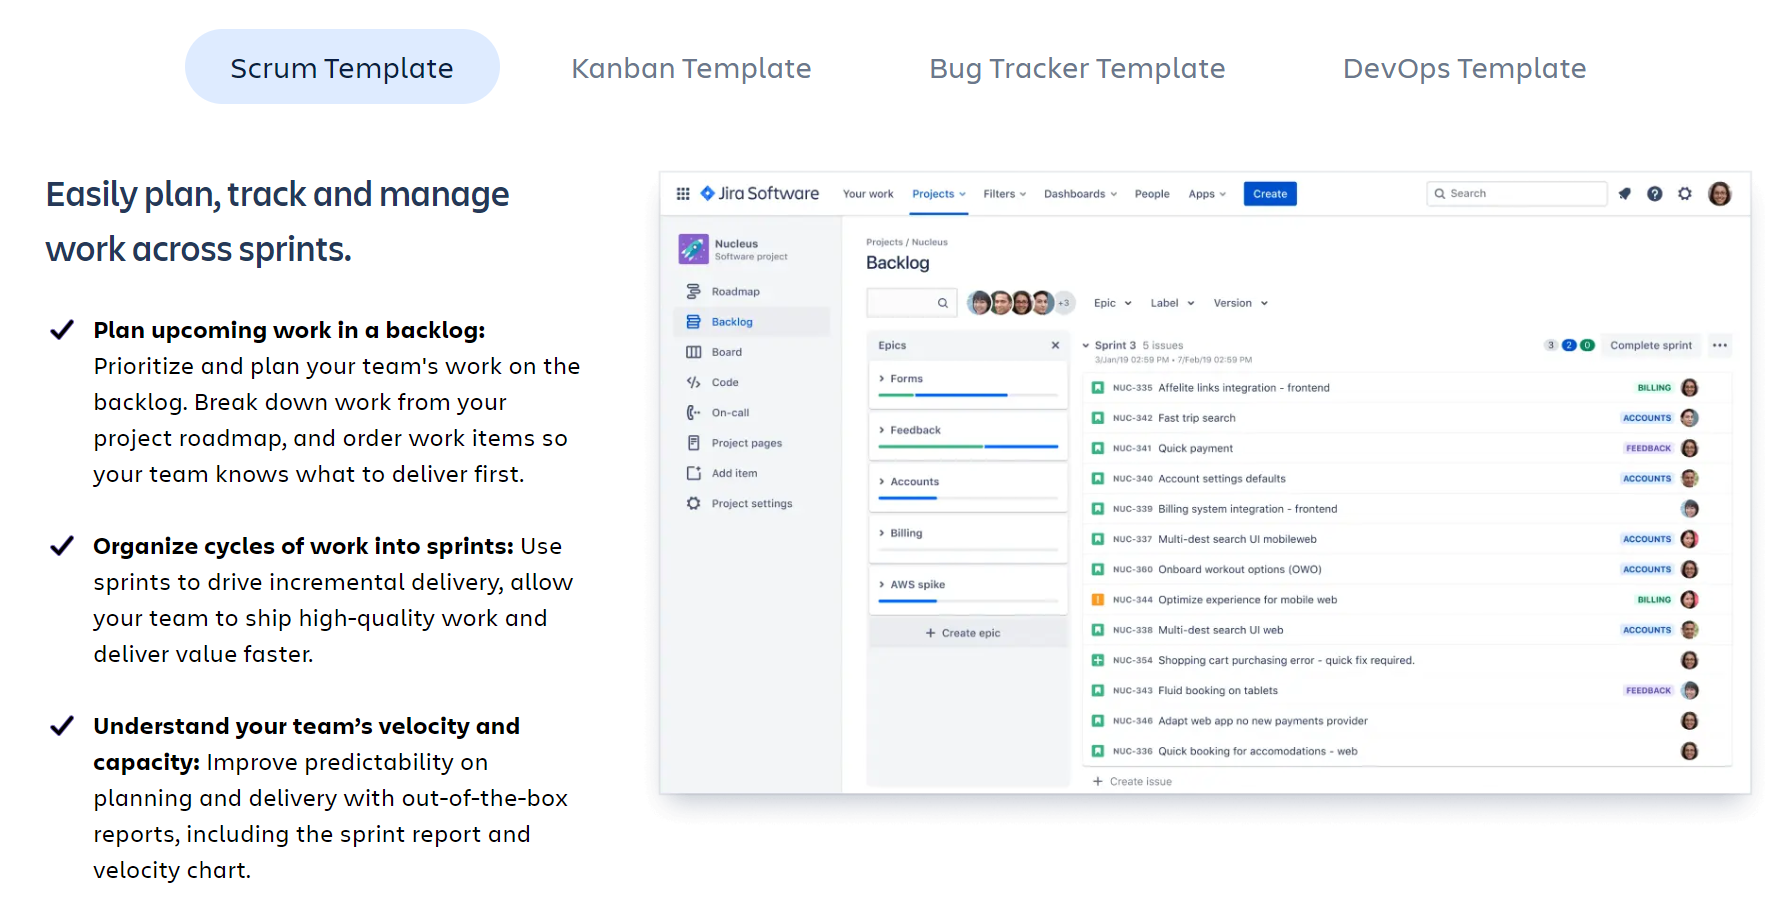The image size is (1765, 924).
Task: Switch to the Kanban Template tab
Action: point(691,68)
